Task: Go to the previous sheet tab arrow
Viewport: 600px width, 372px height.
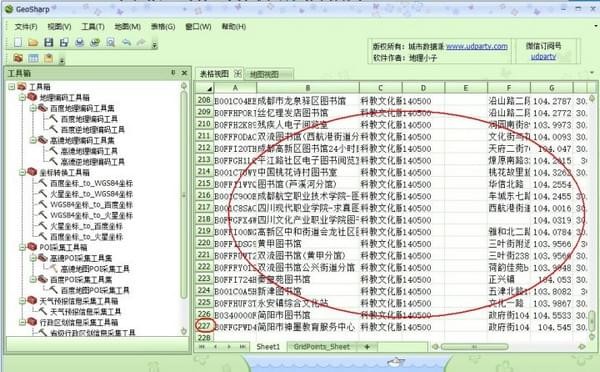Action: (x=215, y=347)
